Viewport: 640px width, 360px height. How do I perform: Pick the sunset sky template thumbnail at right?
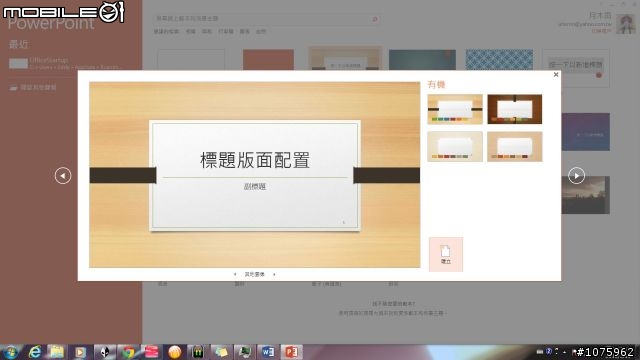[x=586, y=195]
